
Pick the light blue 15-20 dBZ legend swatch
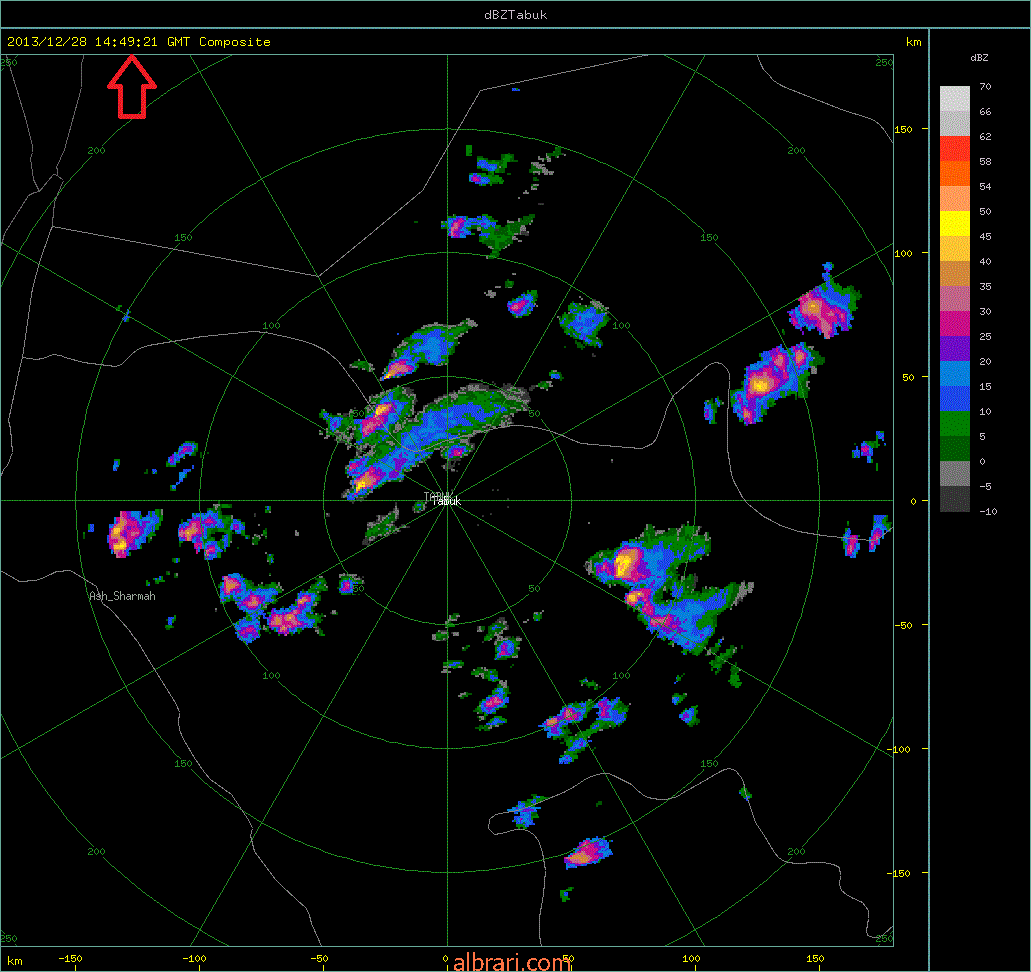tap(955, 374)
